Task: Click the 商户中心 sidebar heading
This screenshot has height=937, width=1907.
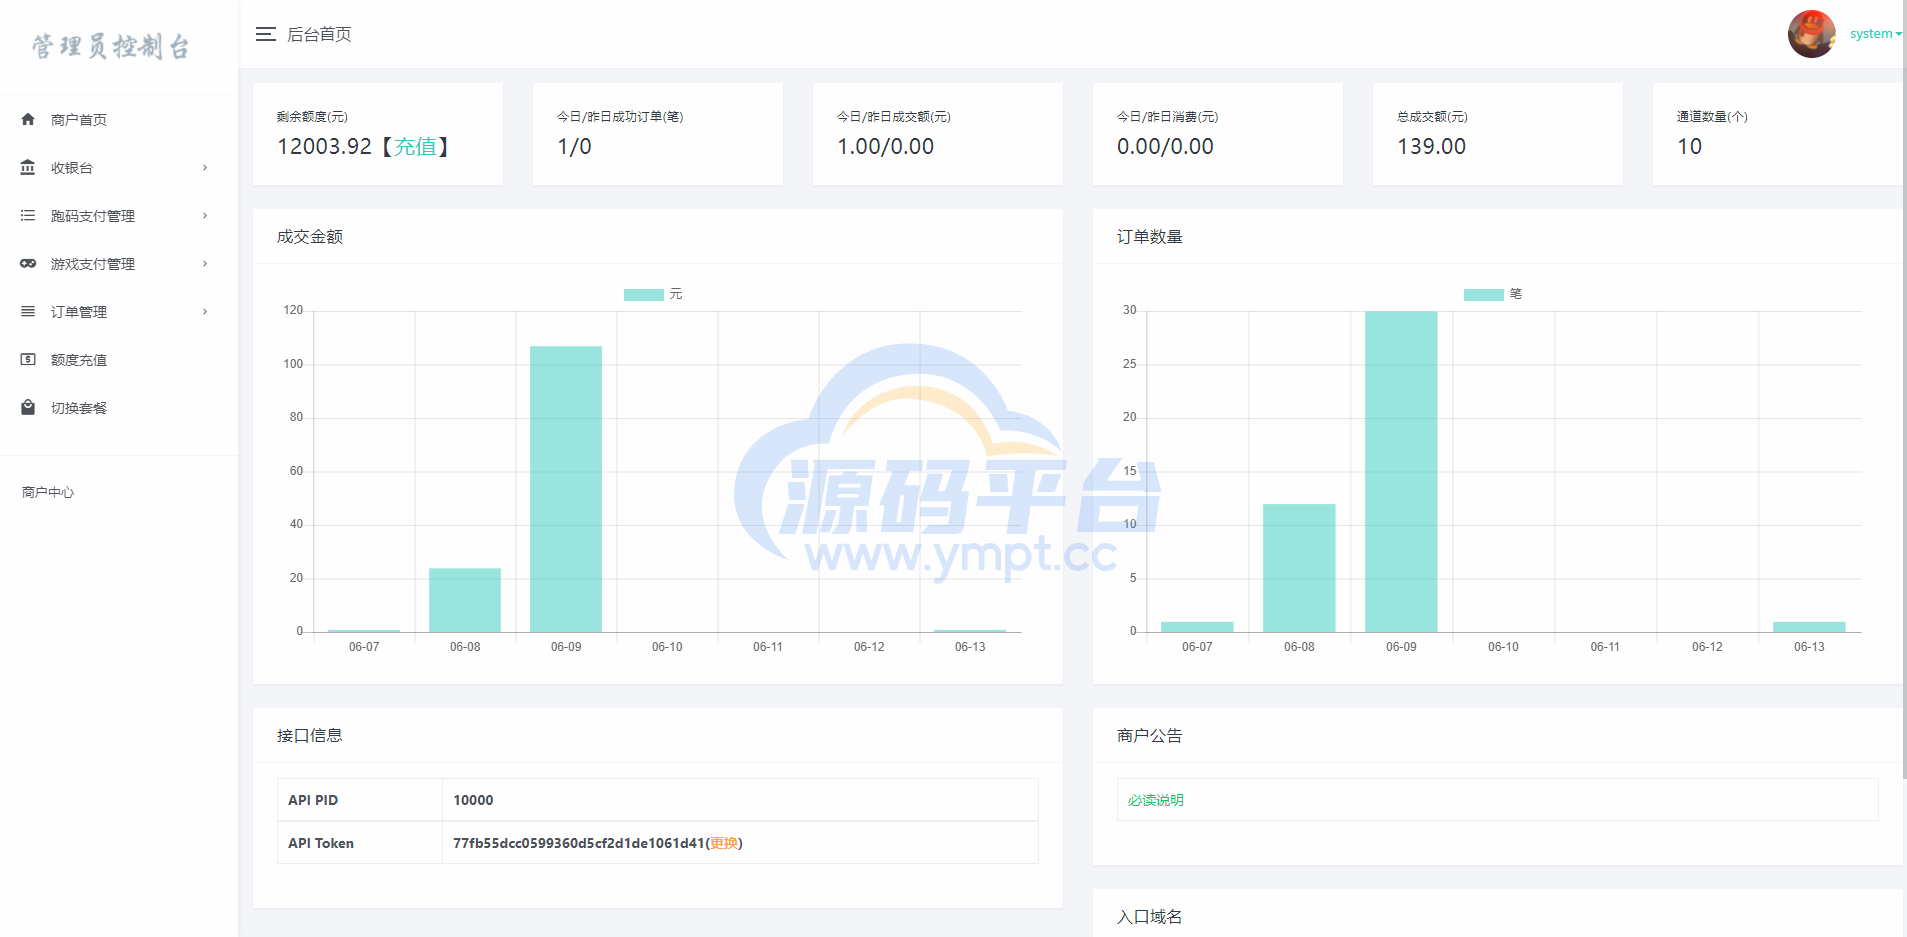Action: pos(48,492)
